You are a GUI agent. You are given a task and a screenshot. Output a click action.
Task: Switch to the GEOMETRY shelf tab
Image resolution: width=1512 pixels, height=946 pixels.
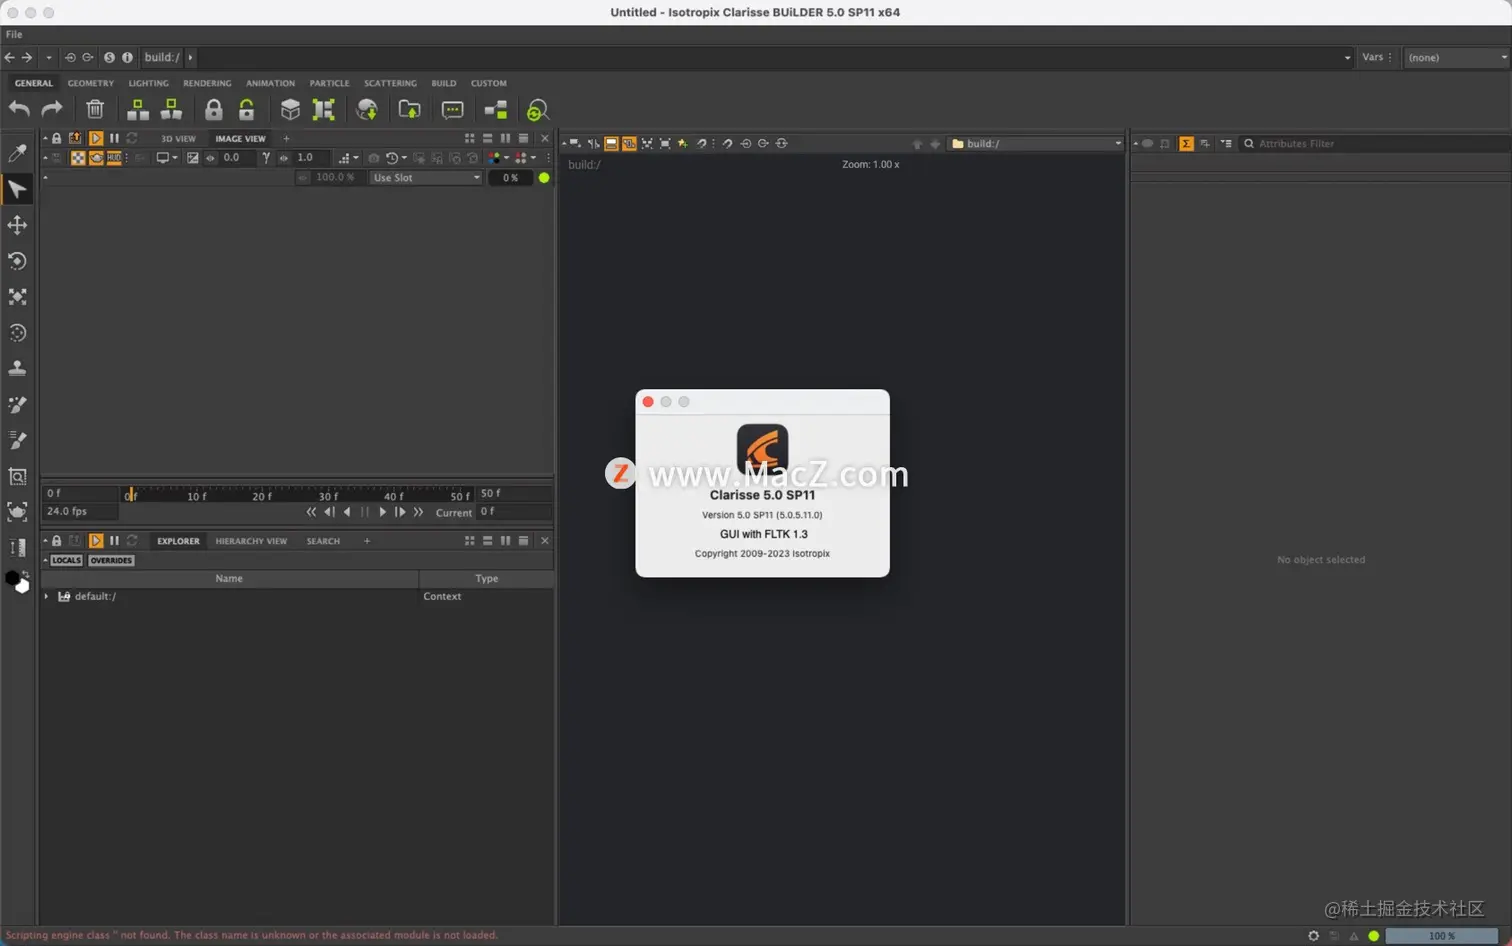click(x=91, y=83)
